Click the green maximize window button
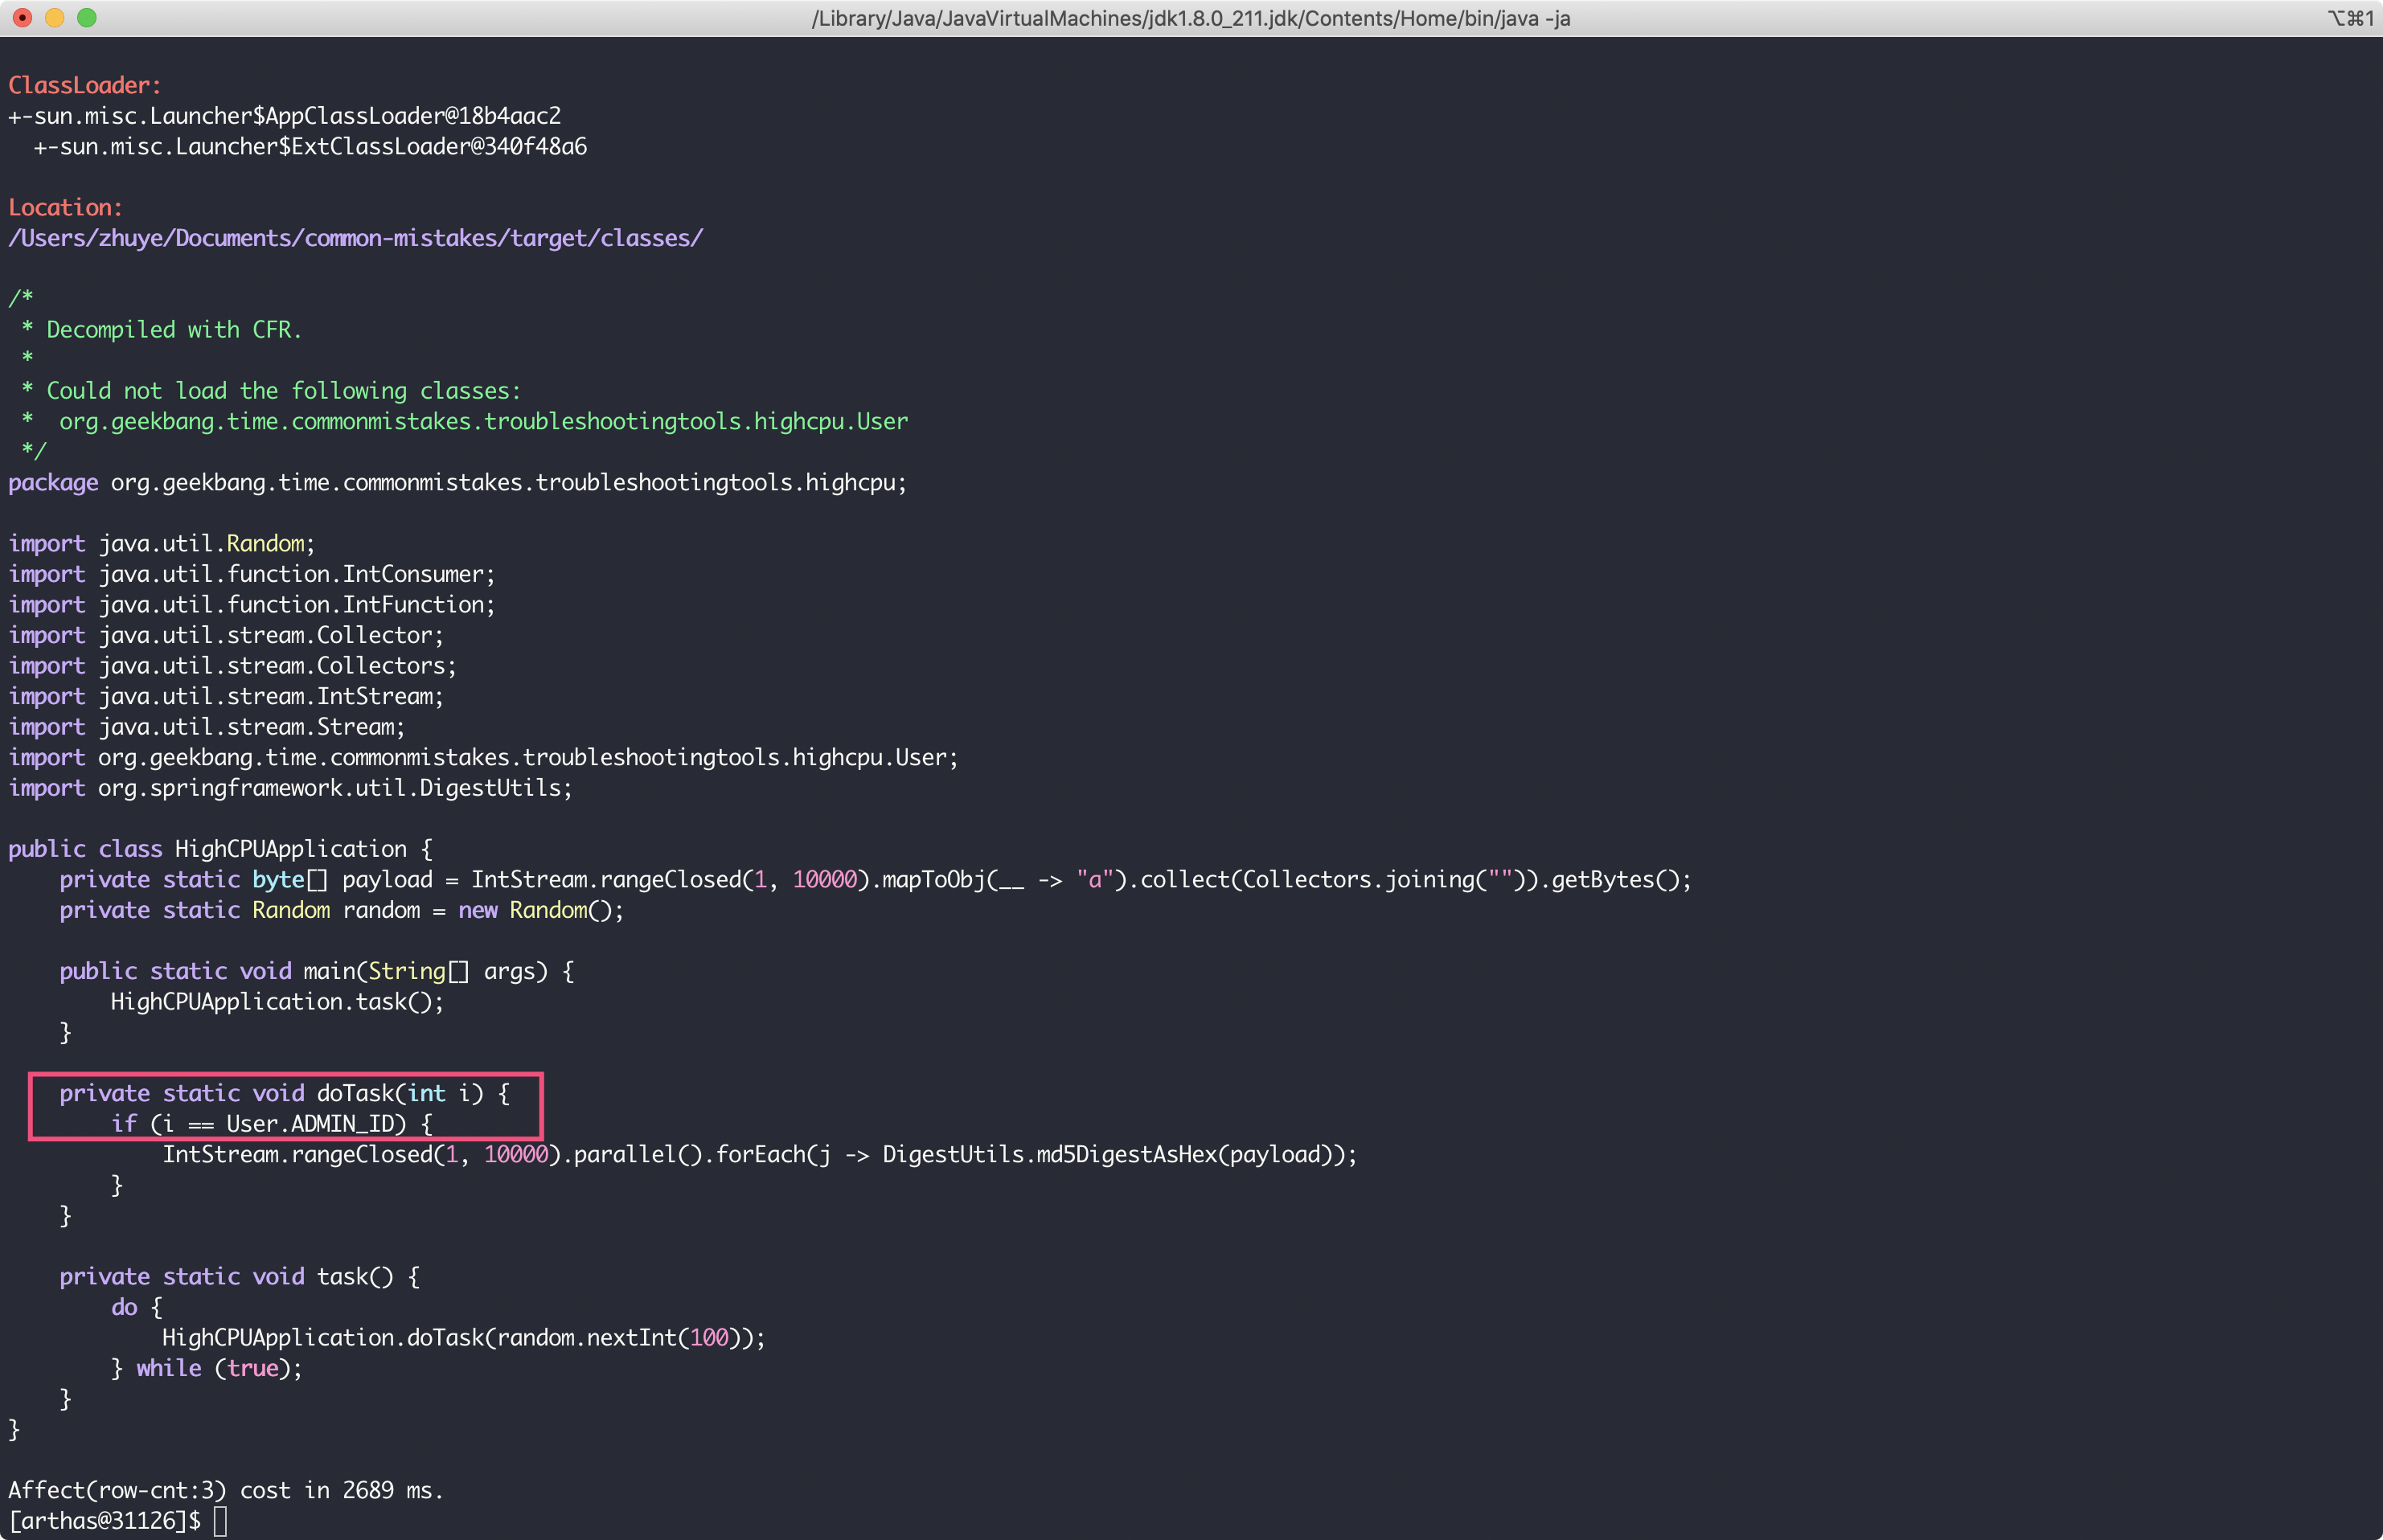 click(x=87, y=17)
